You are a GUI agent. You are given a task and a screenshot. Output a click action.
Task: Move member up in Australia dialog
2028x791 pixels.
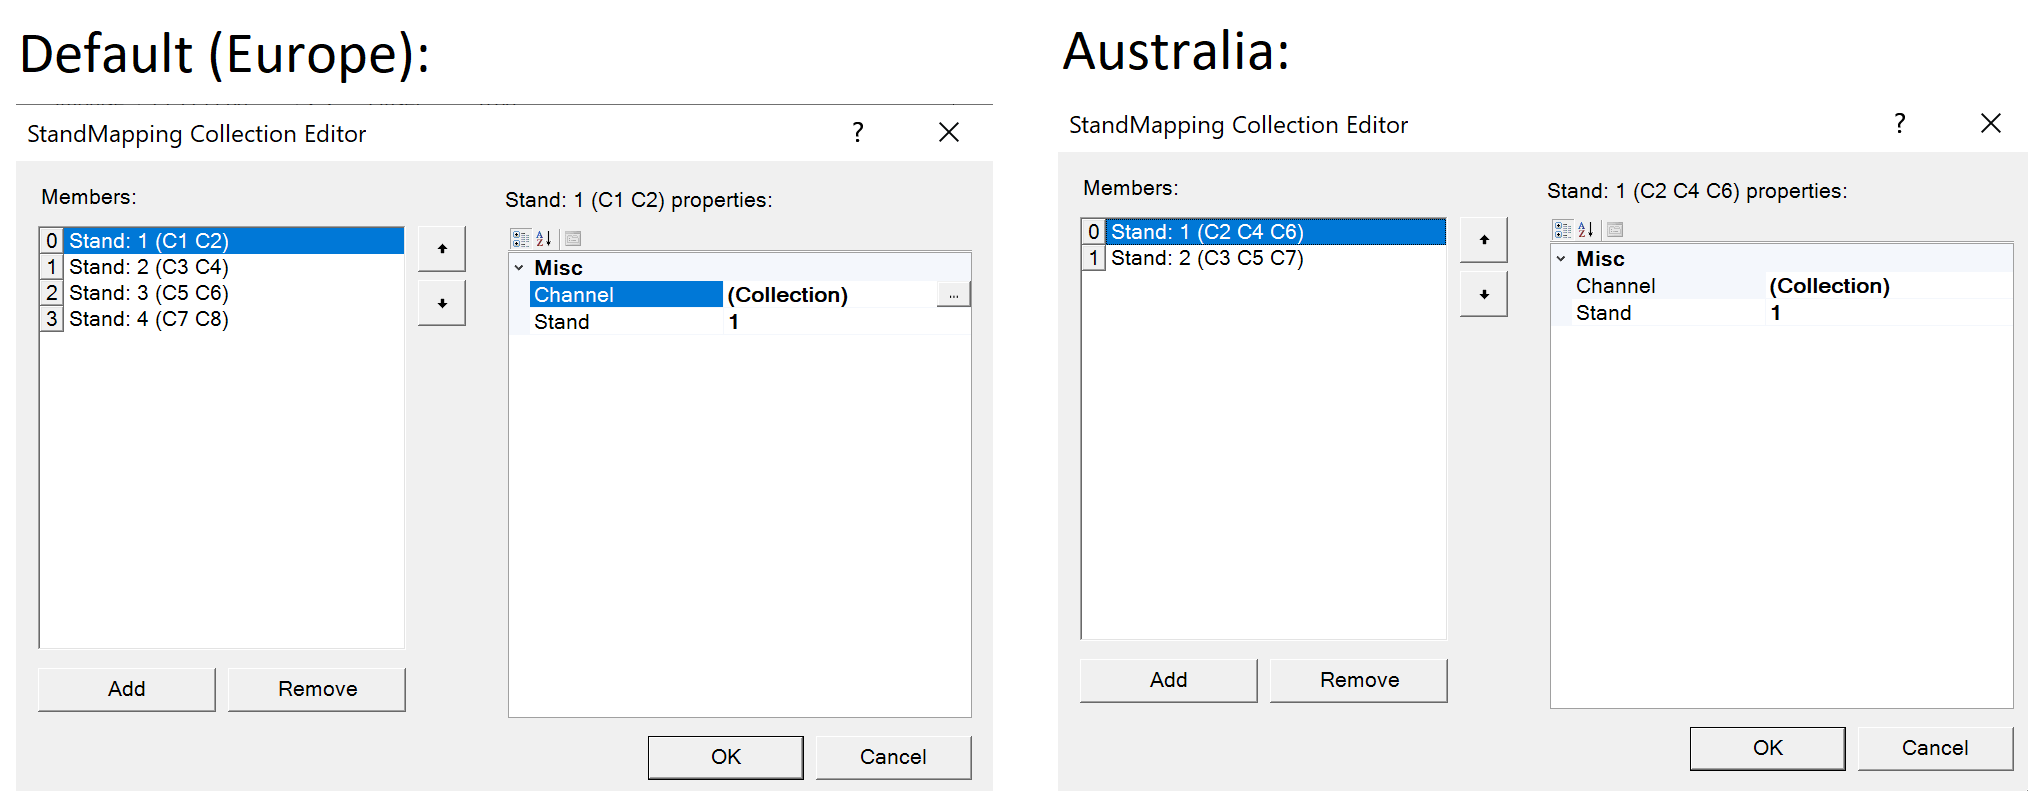pos(1484,240)
